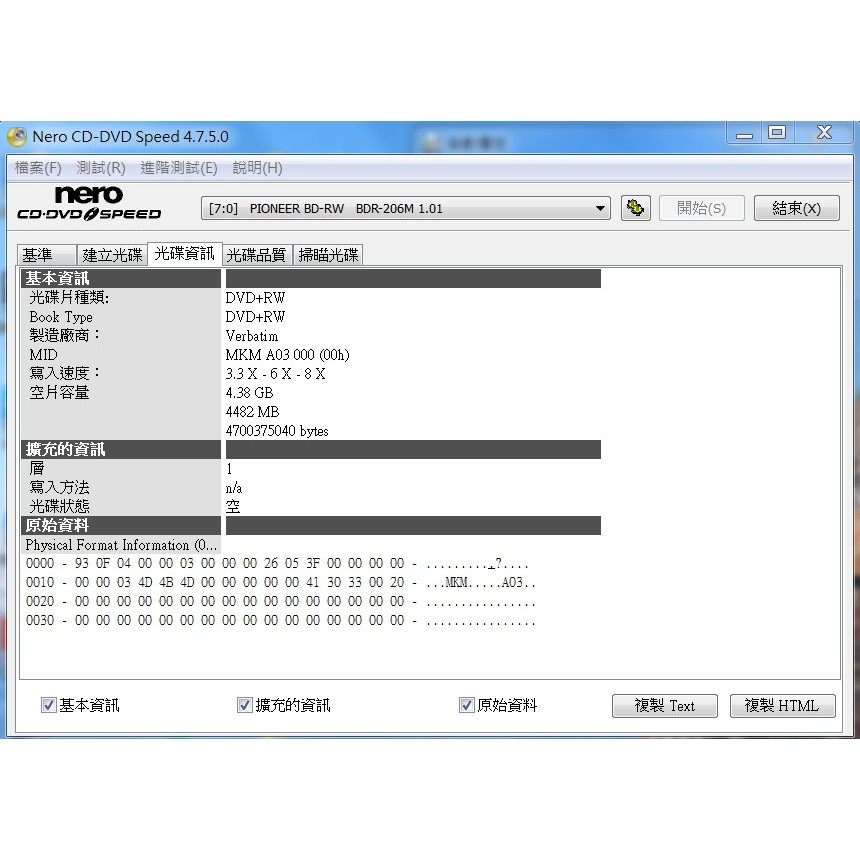
Task: Open the 測試(R) menu
Action: [101, 168]
